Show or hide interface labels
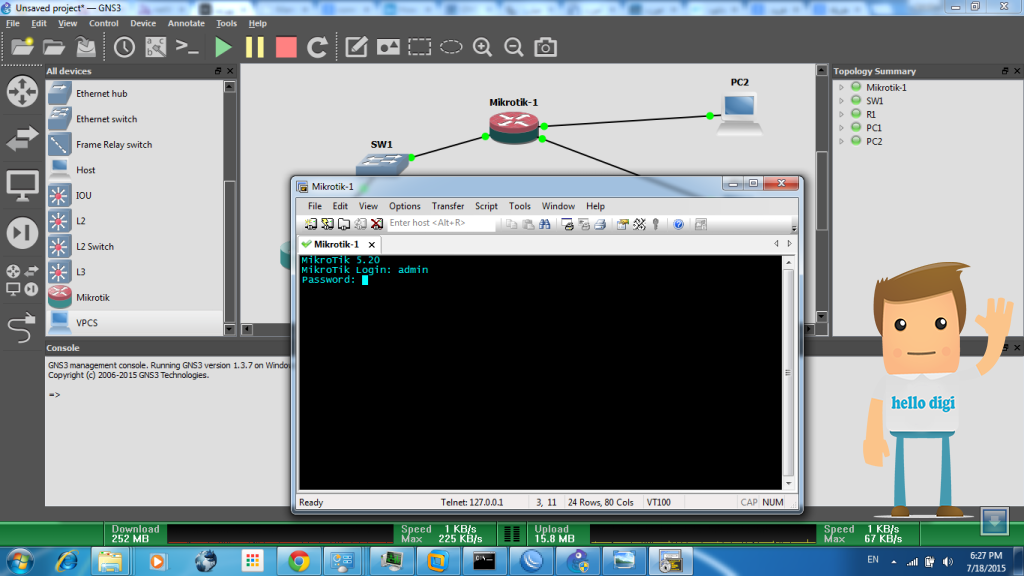Screen dimensions: 1024x576 pyautogui.click(x=155, y=47)
